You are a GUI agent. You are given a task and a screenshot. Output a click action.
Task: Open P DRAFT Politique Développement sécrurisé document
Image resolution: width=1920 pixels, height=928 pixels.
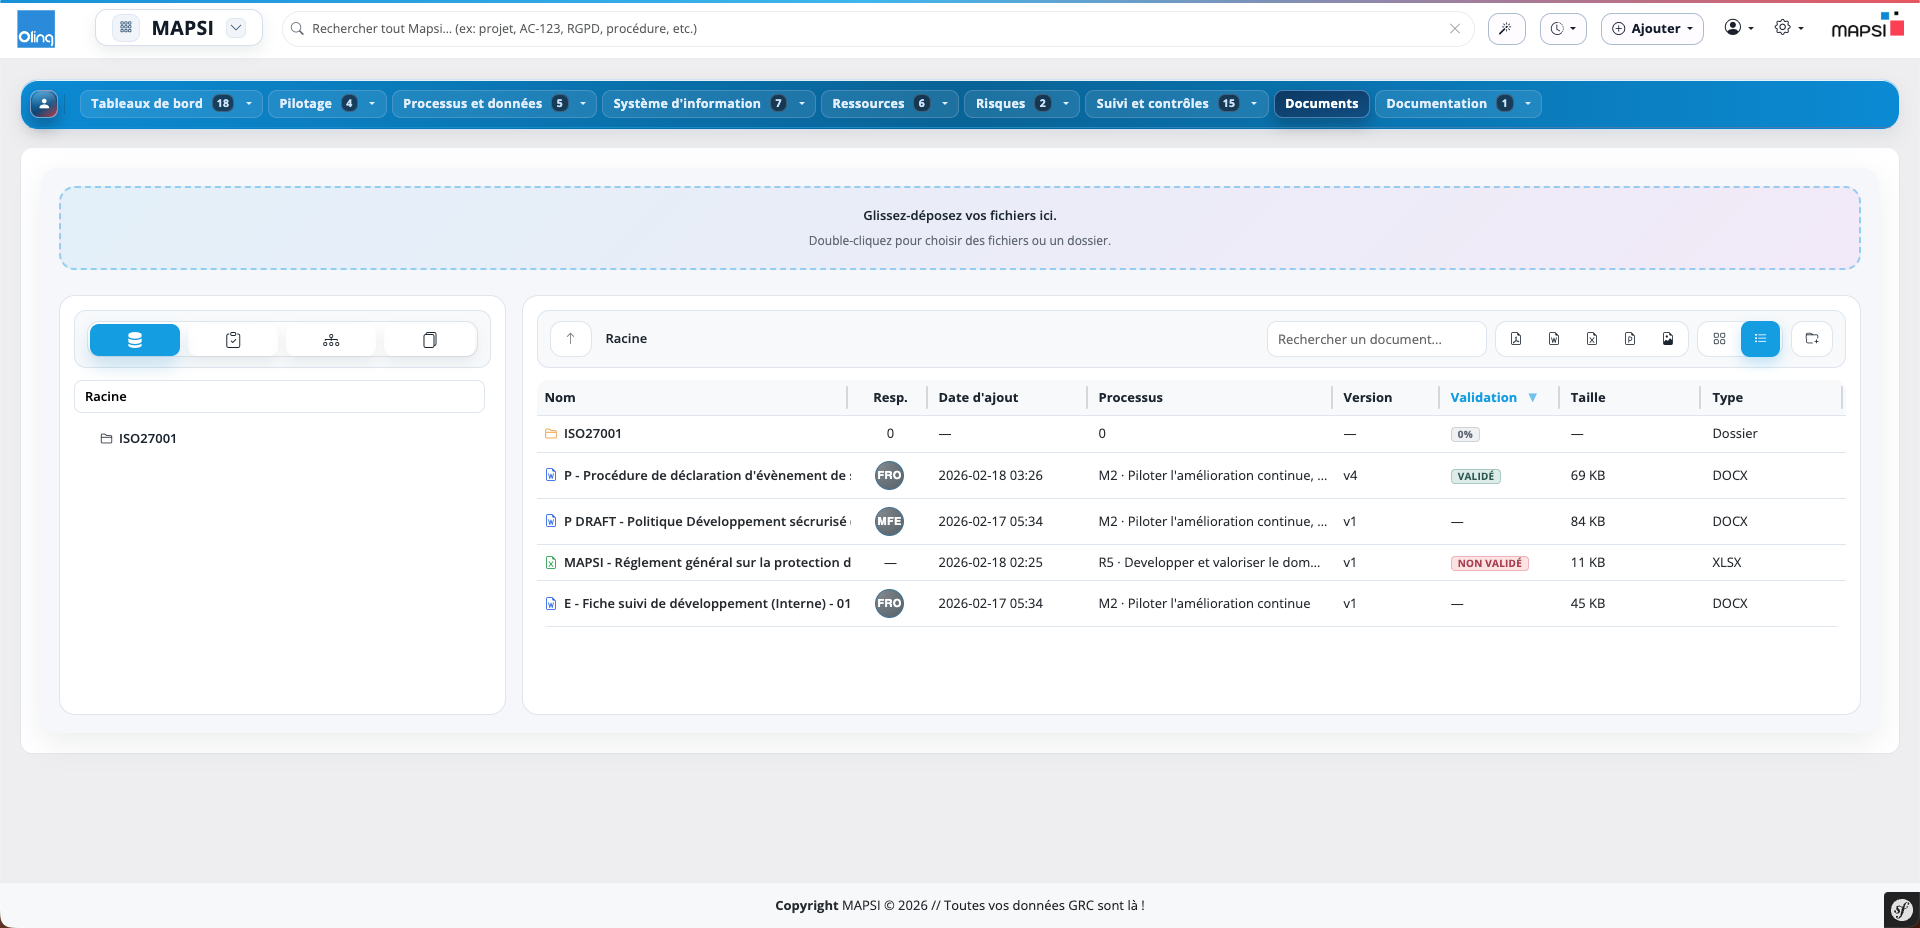(707, 522)
